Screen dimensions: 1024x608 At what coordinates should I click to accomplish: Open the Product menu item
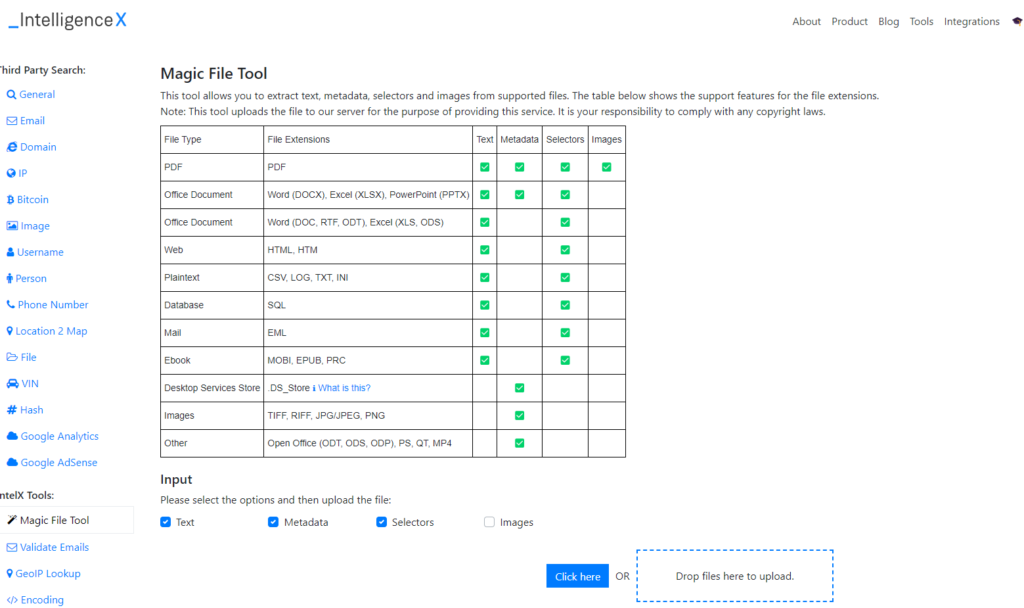point(850,22)
